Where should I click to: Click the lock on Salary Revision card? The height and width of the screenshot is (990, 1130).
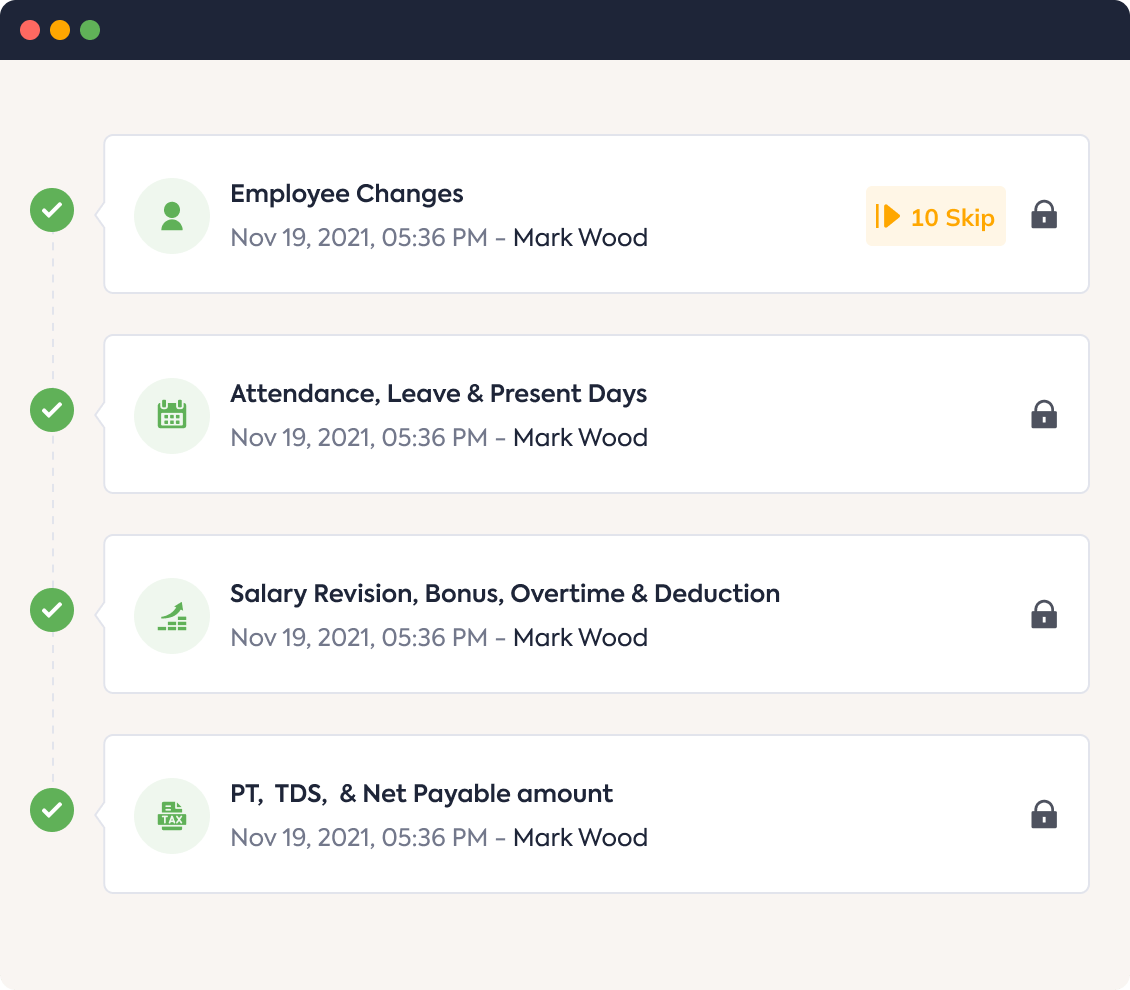[x=1043, y=614]
